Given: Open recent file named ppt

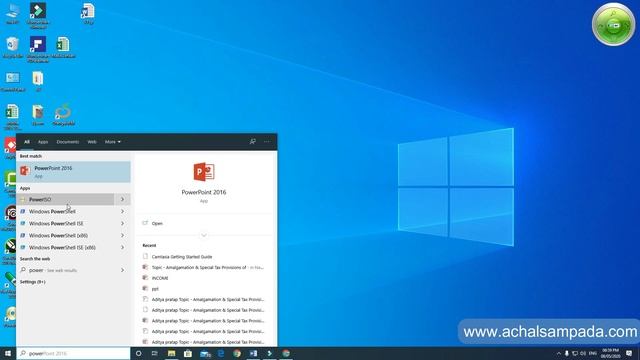Looking at the screenshot, I should pos(155,289).
